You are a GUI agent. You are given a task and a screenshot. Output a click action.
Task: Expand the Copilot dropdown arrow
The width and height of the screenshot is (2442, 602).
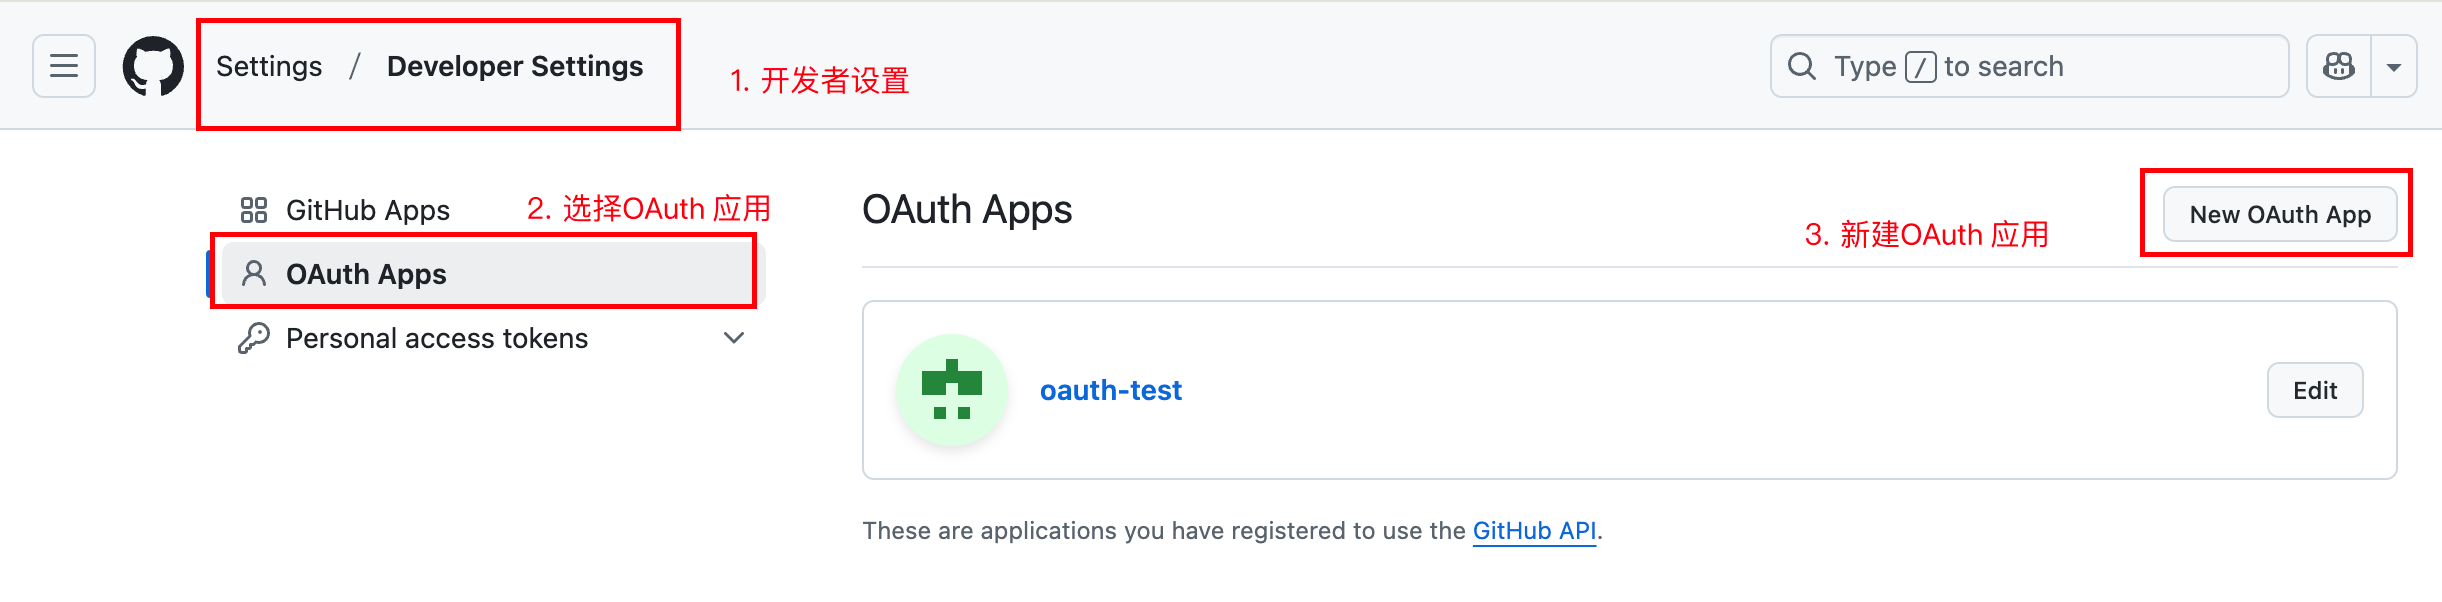(2394, 66)
